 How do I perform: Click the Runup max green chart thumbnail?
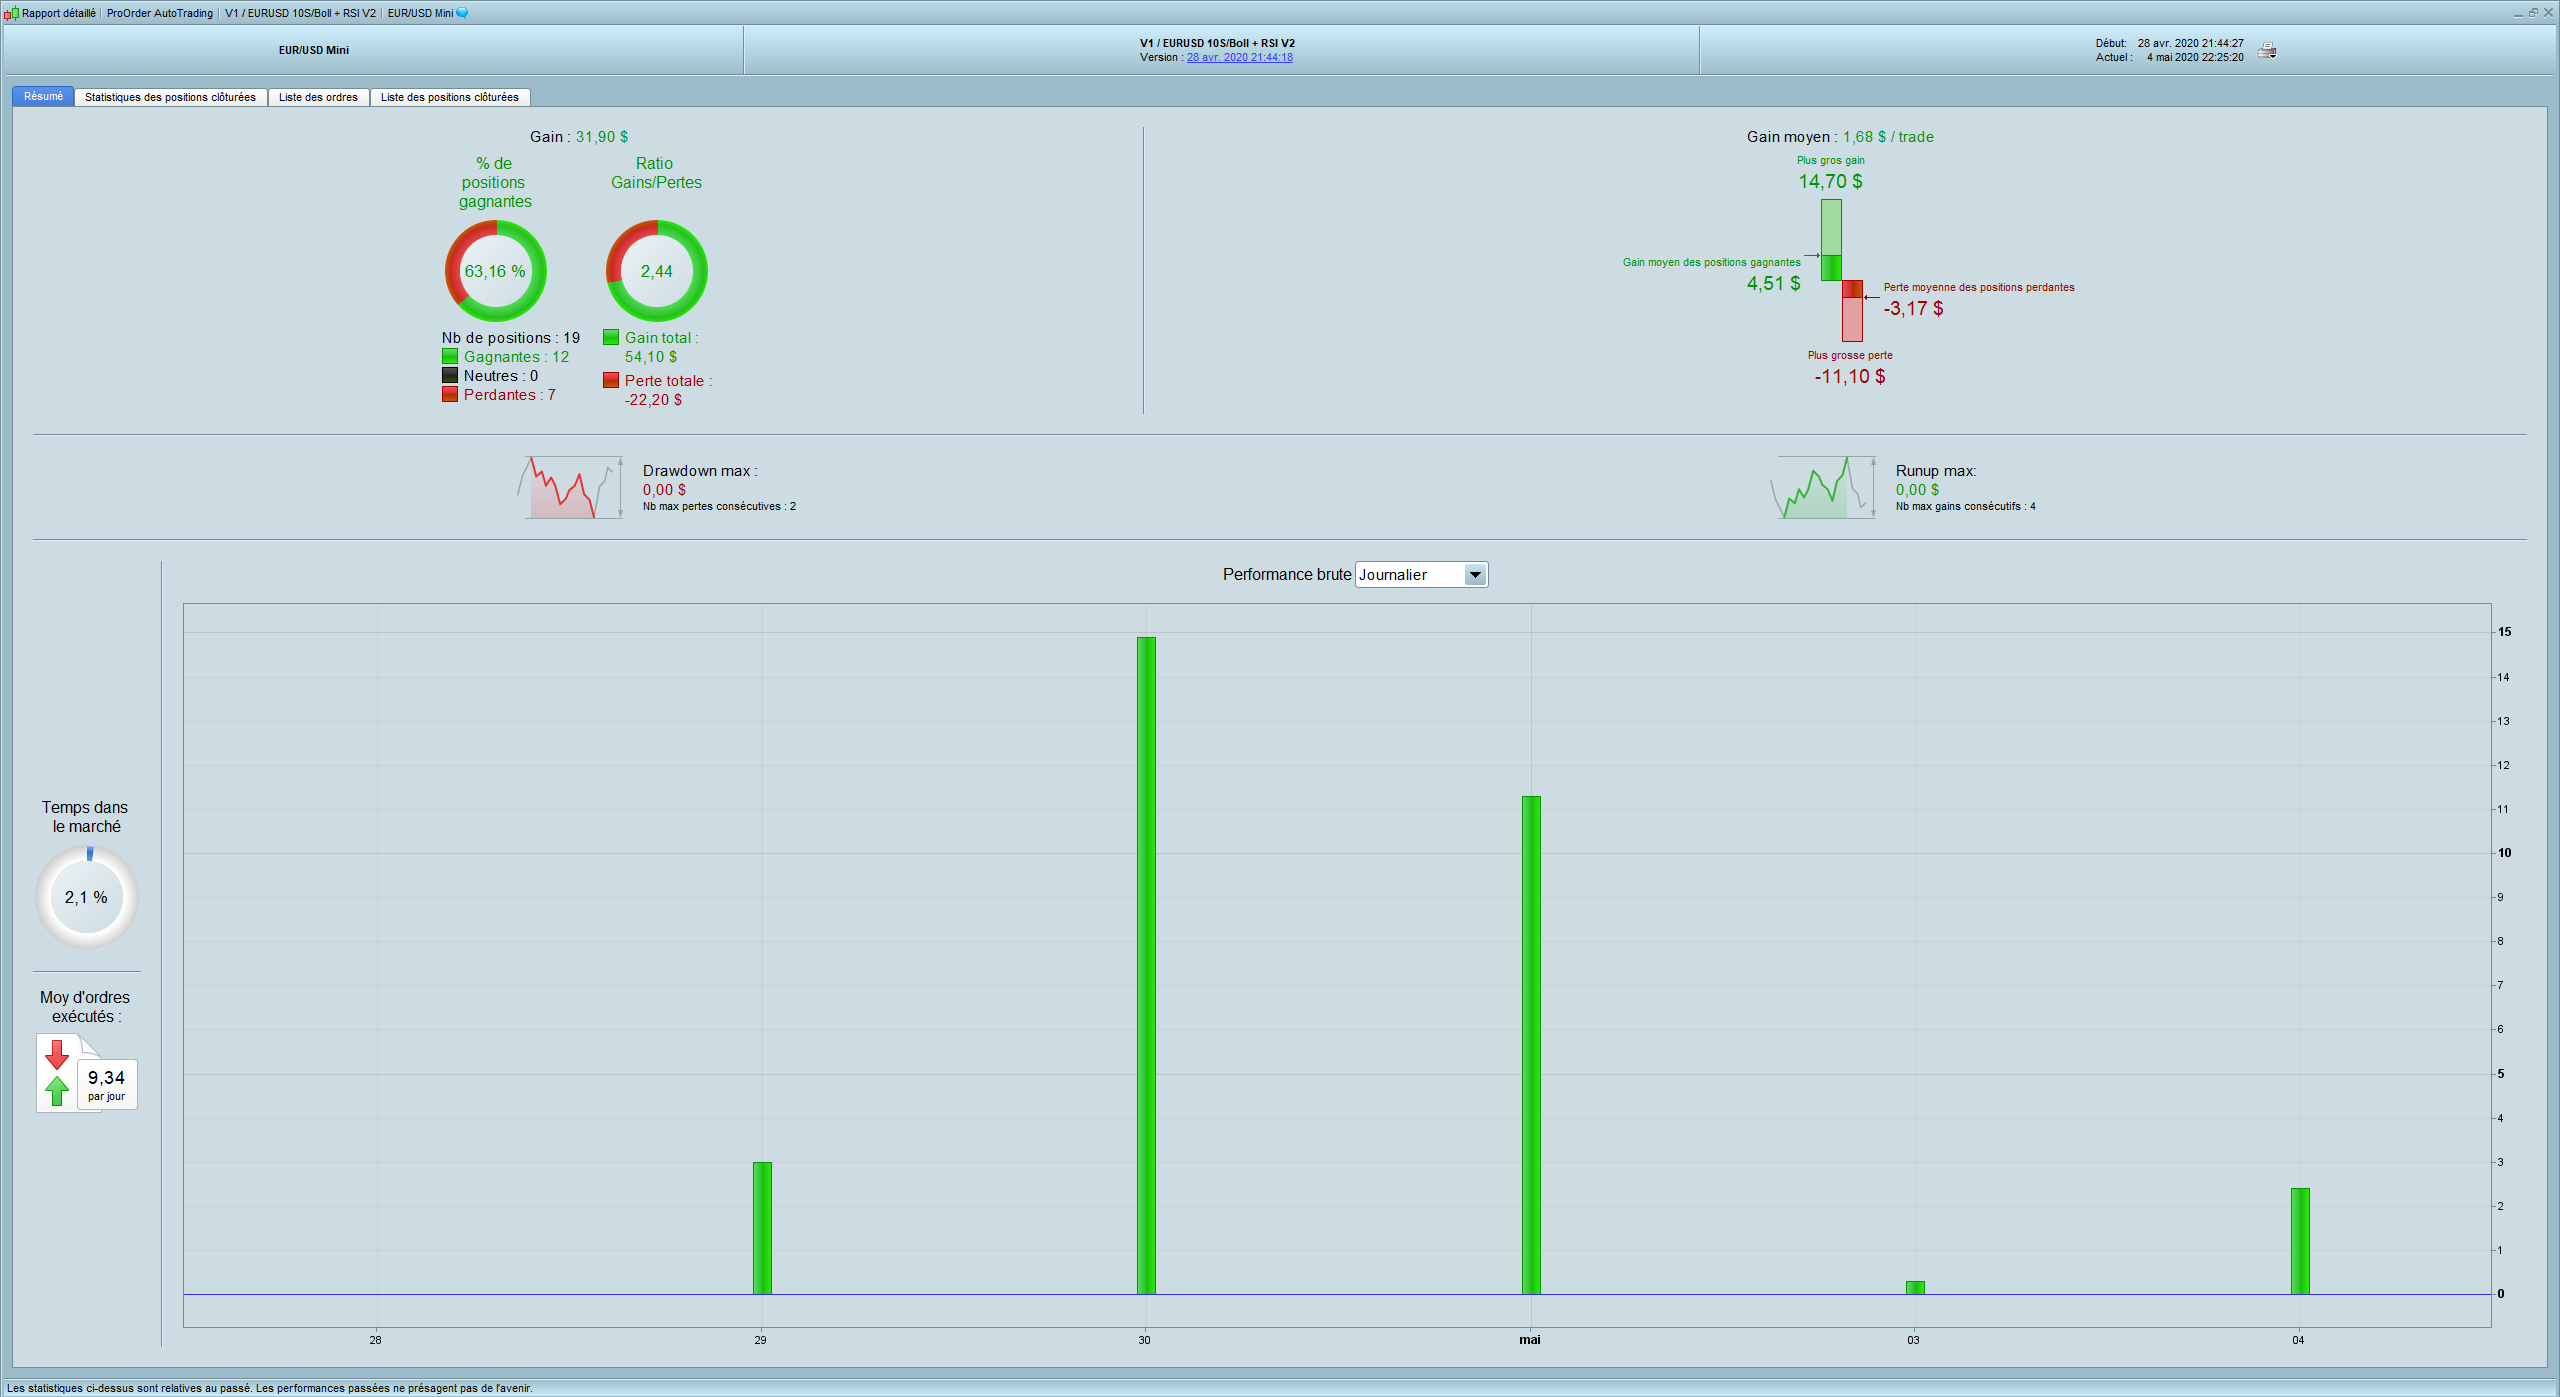pos(1823,488)
